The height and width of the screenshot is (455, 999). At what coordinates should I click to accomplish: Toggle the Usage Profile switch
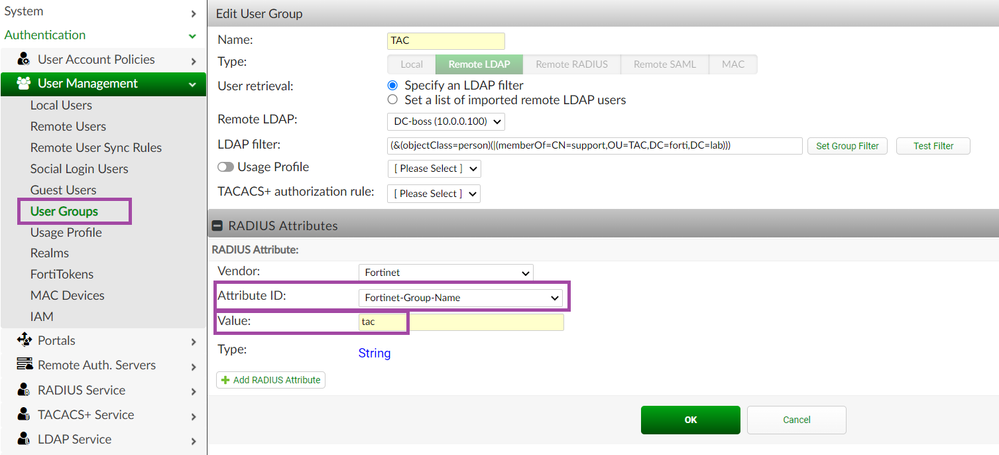coord(226,167)
